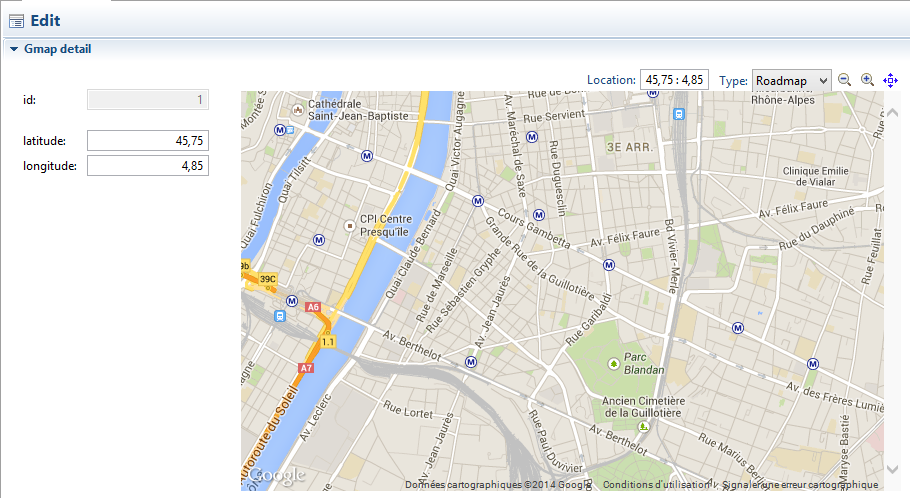Click the Location coordinates text box
Image resolution: width=910 pixels, height=498 pixels.
[x=674, y=80]
